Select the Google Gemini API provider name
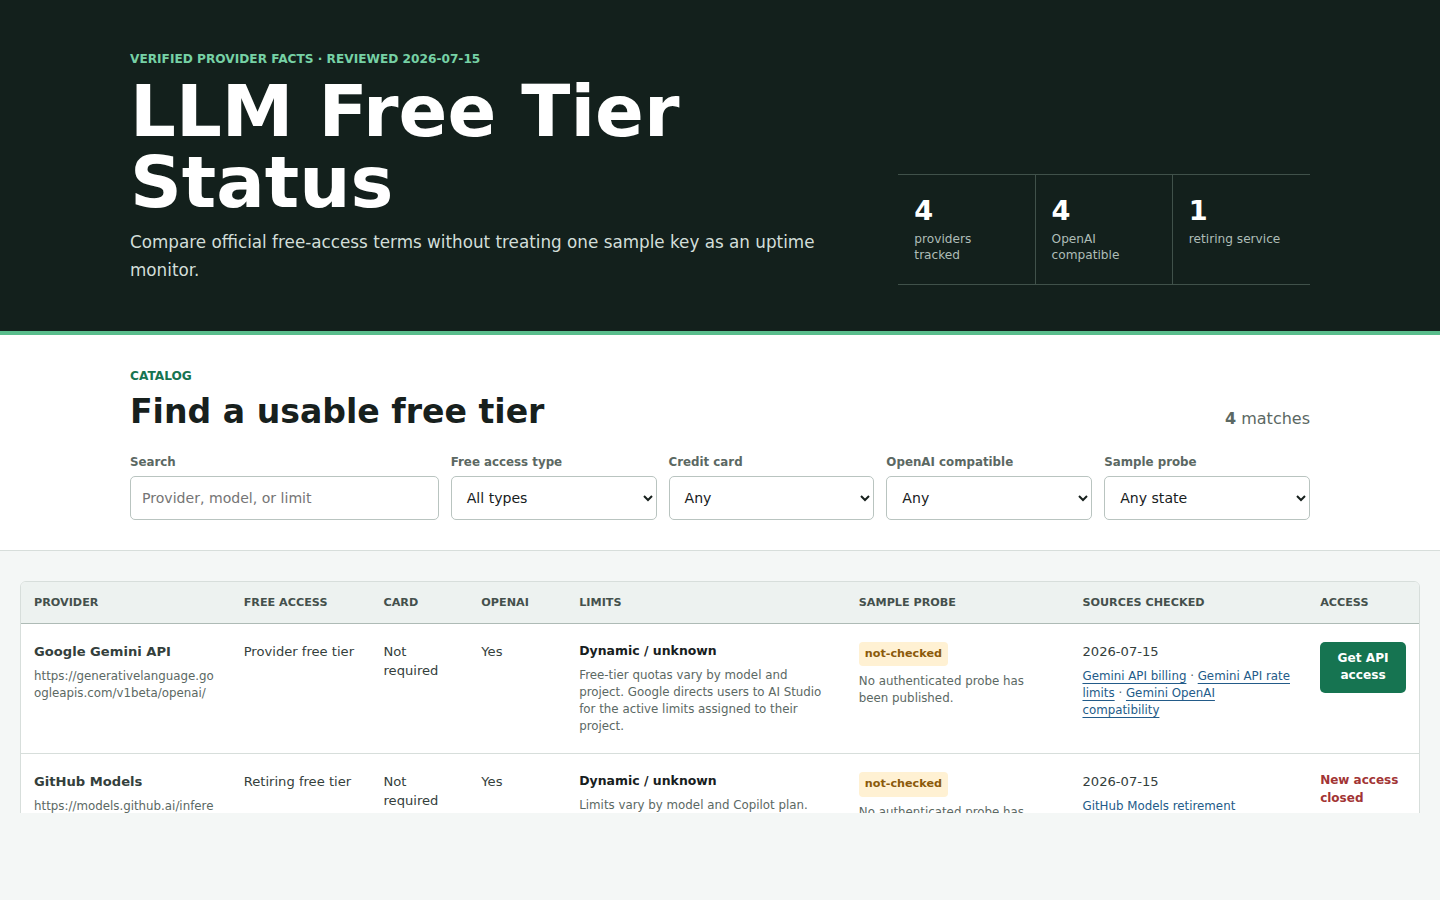The height and width of the screenshot is (900, 1440). (103, 651)
